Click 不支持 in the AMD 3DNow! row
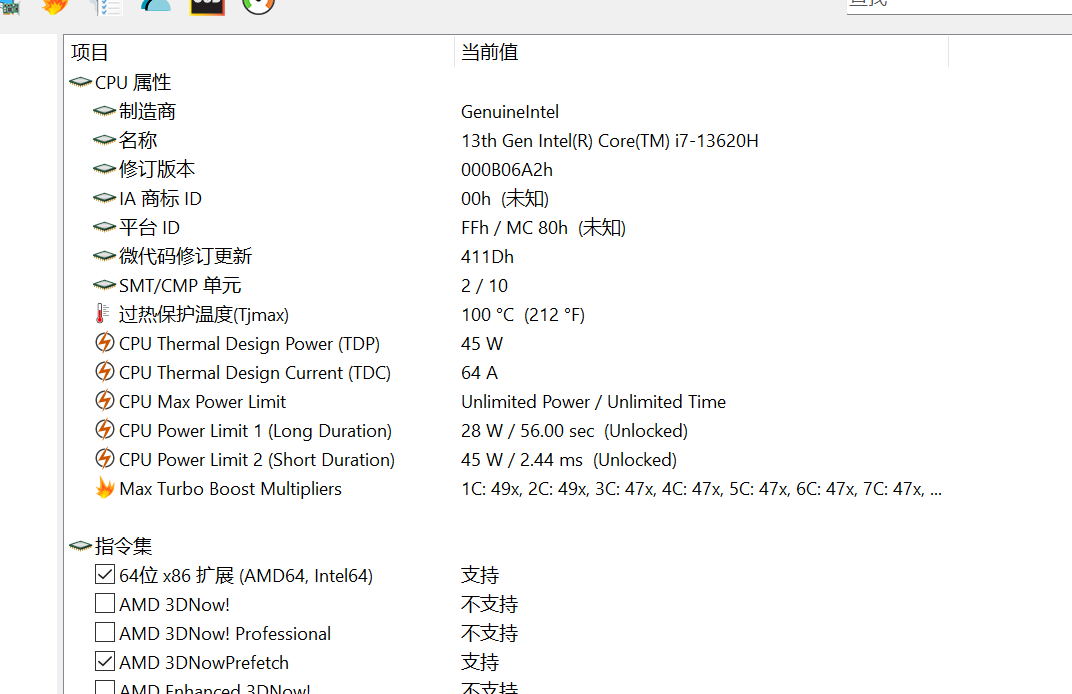Image resolution: width=1072 pixels, height=694 pixels. (490, 604)
